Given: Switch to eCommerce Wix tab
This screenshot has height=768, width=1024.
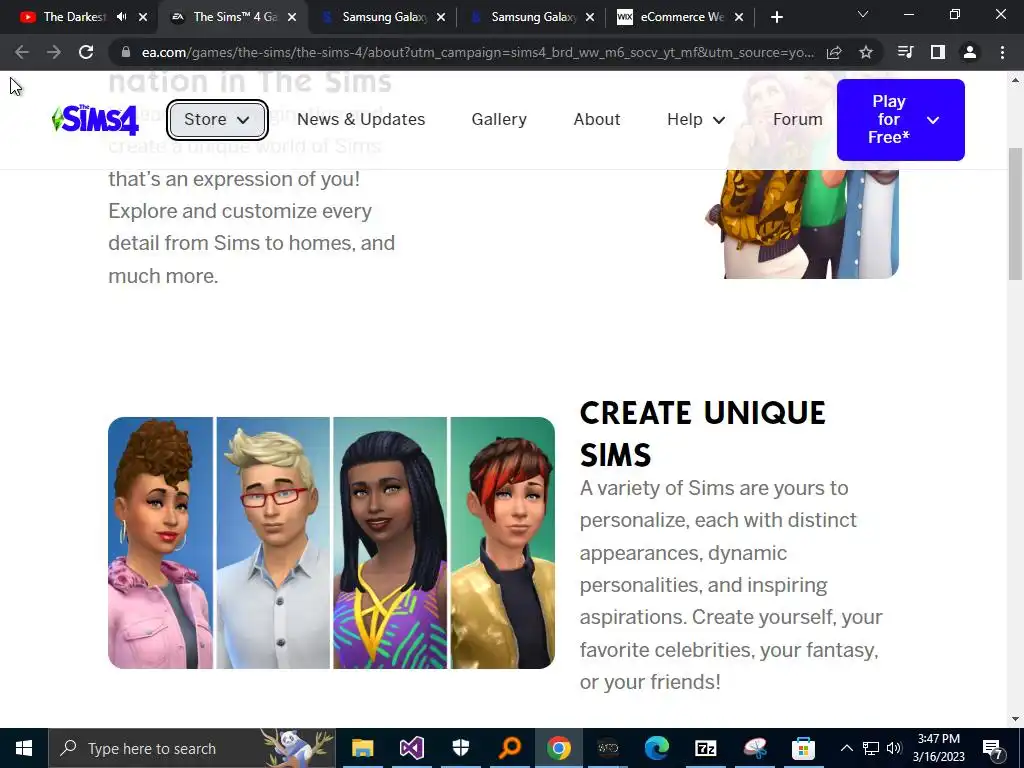Looking at the screenshot, I should (x=682, y=17).
